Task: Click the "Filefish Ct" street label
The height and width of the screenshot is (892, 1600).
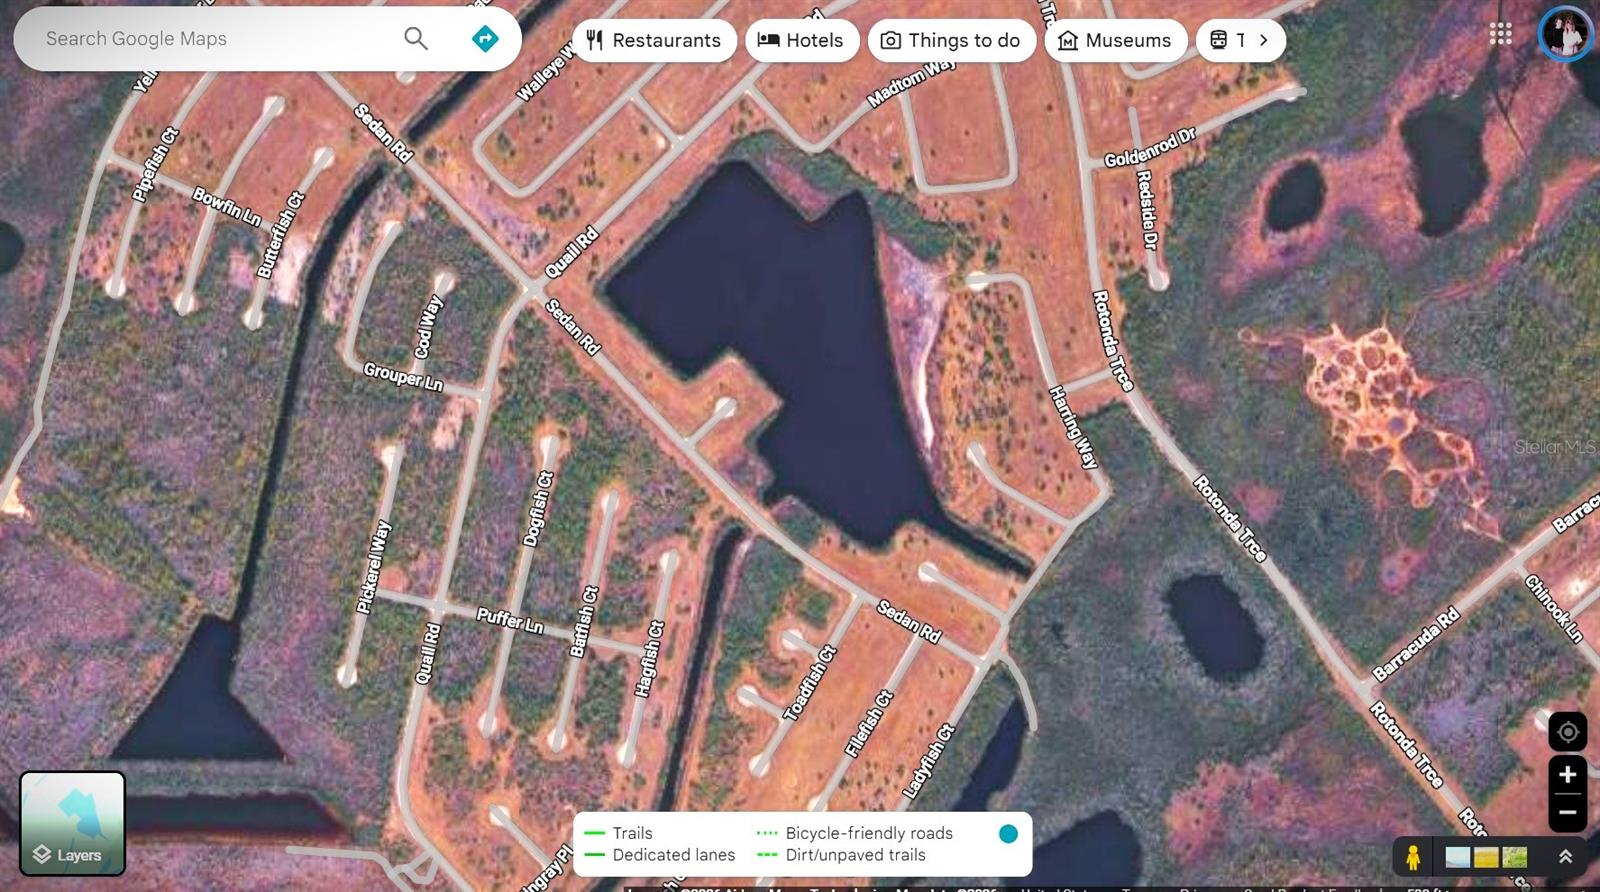Action: 868,724
